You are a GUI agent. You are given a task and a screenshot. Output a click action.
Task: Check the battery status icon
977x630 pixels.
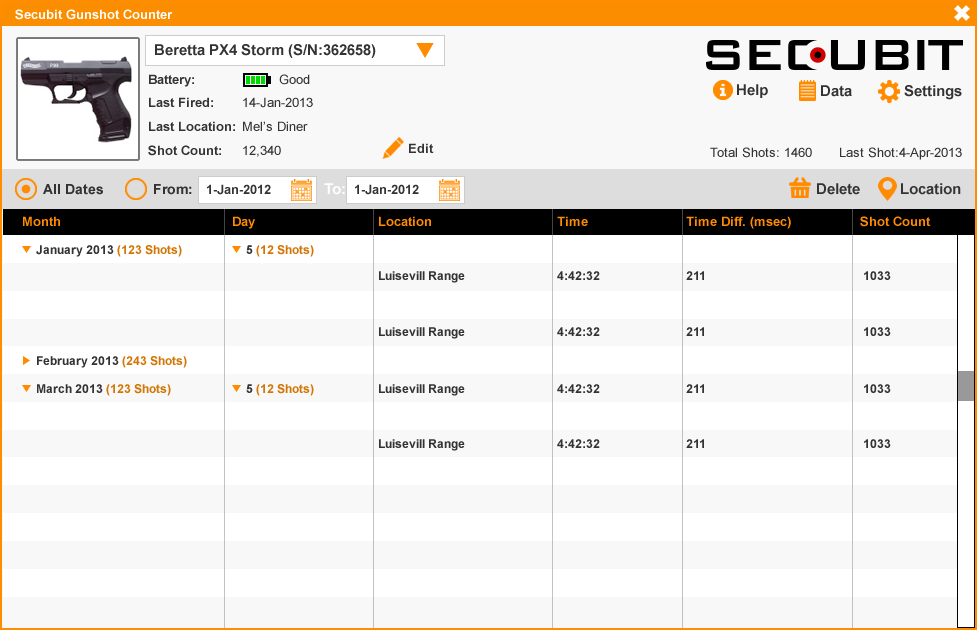pos(256,80)
